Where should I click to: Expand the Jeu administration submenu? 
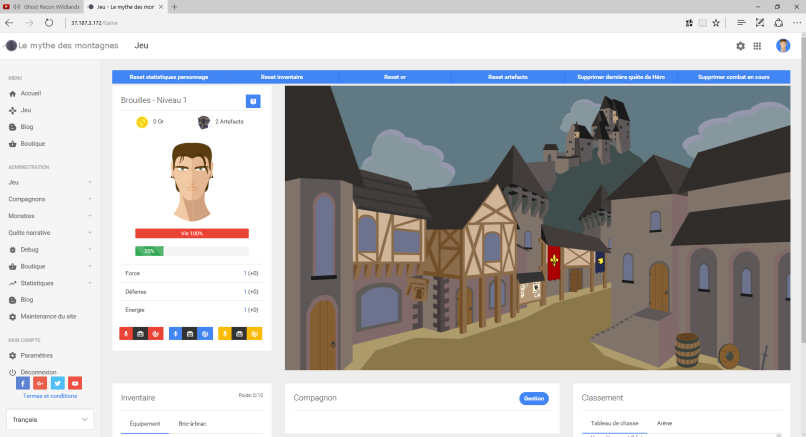click(x=50, y=183)
